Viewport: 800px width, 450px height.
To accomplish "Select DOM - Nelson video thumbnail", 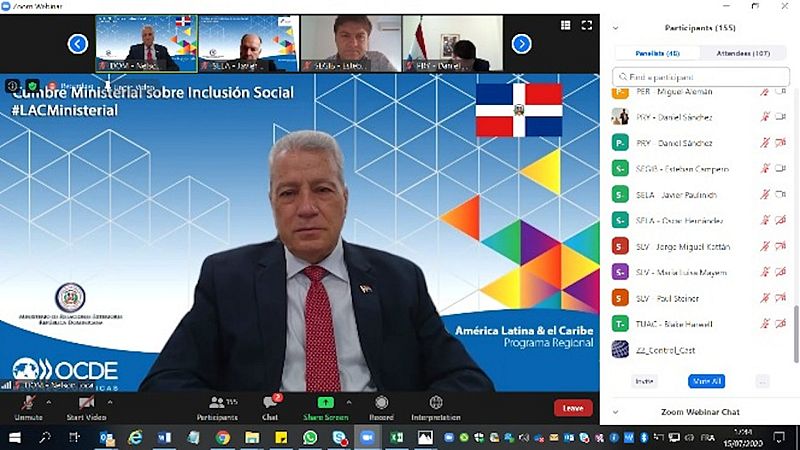I will point(146,43).
